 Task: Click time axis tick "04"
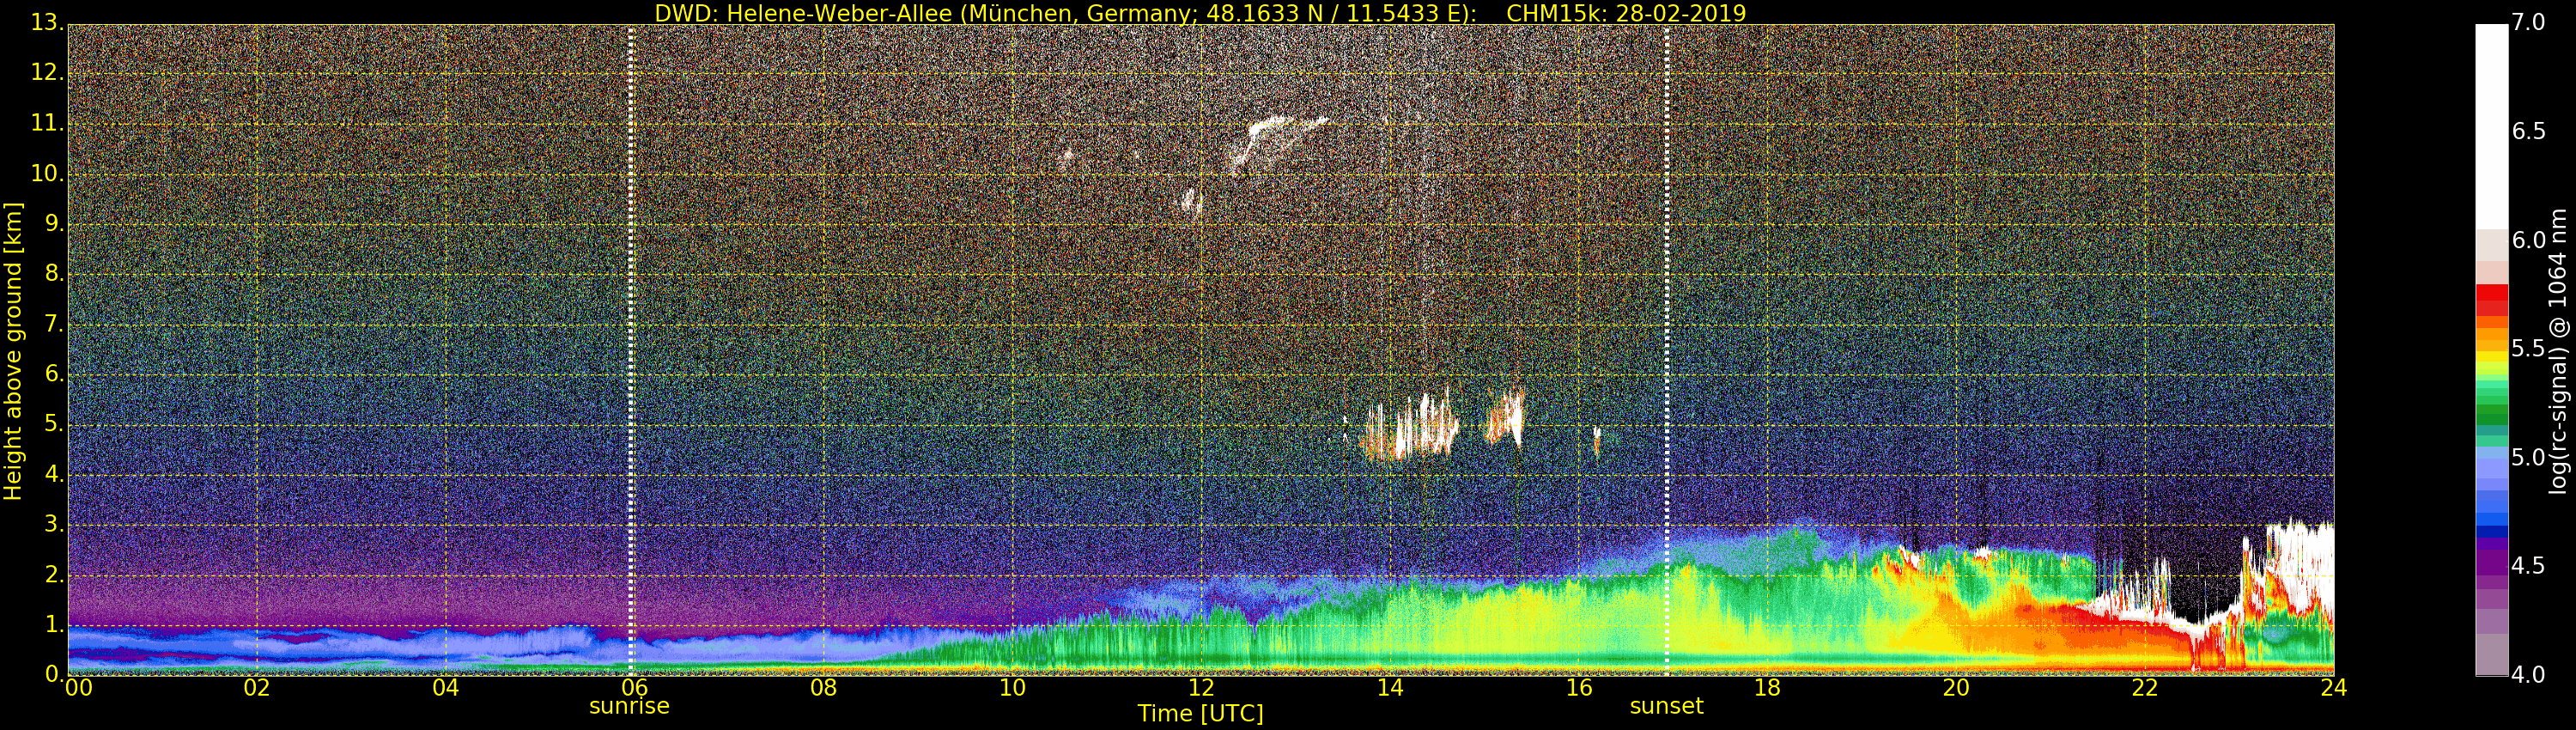[x=446, y=688]
